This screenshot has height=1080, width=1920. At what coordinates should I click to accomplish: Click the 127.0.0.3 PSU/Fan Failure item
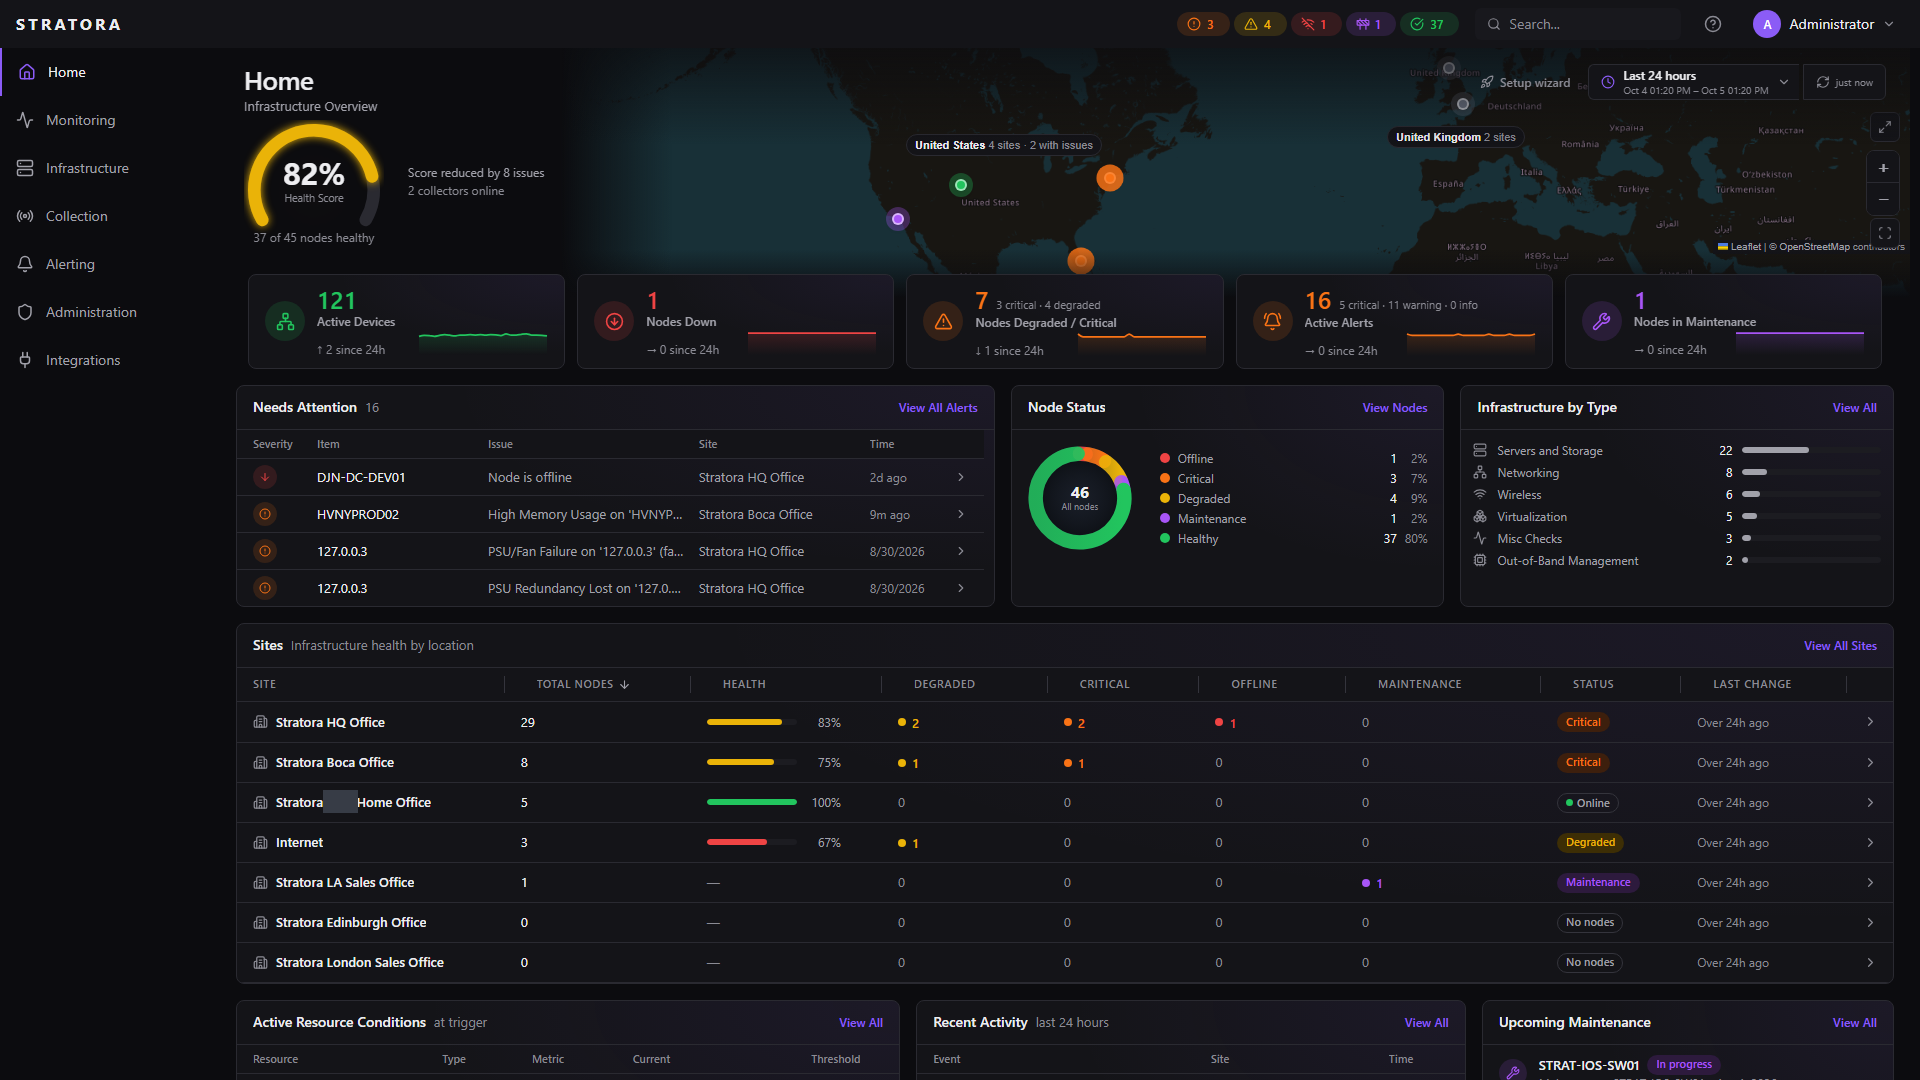[x=342, y=551]
